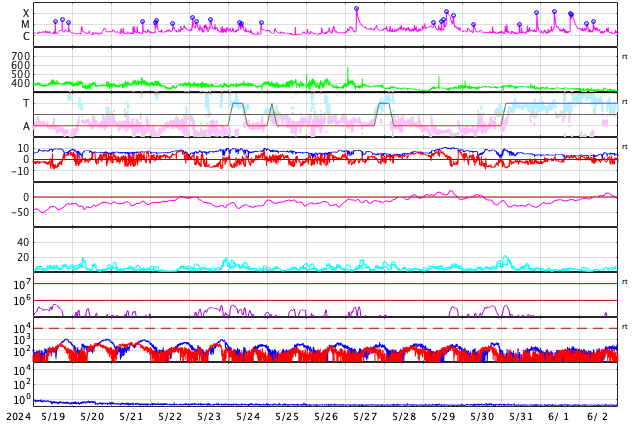Click the 5/31 date label

click(521, 417)
